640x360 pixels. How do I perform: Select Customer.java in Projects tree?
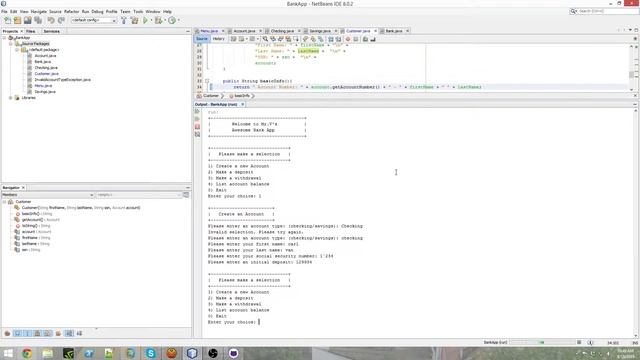click(47, 74)
